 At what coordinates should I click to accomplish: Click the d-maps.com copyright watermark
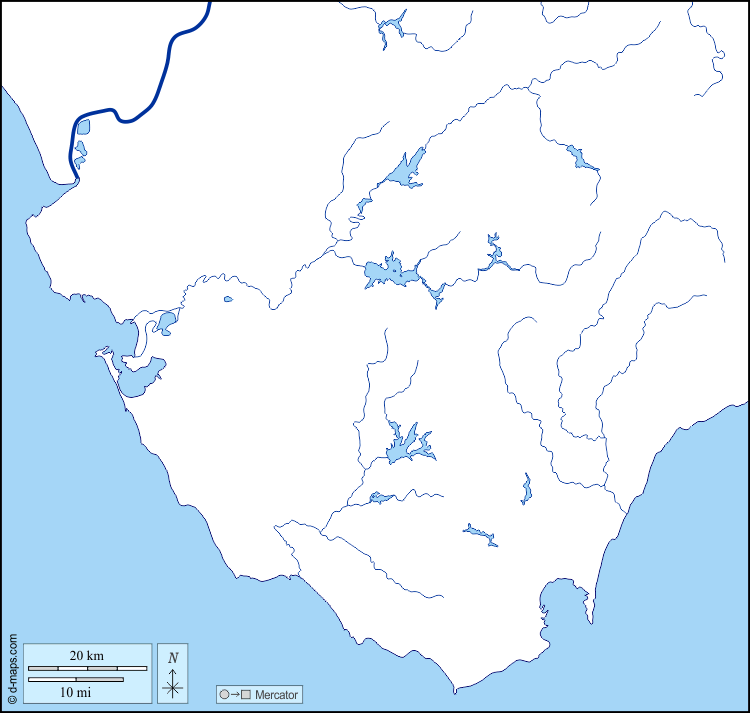pos(11,670)
